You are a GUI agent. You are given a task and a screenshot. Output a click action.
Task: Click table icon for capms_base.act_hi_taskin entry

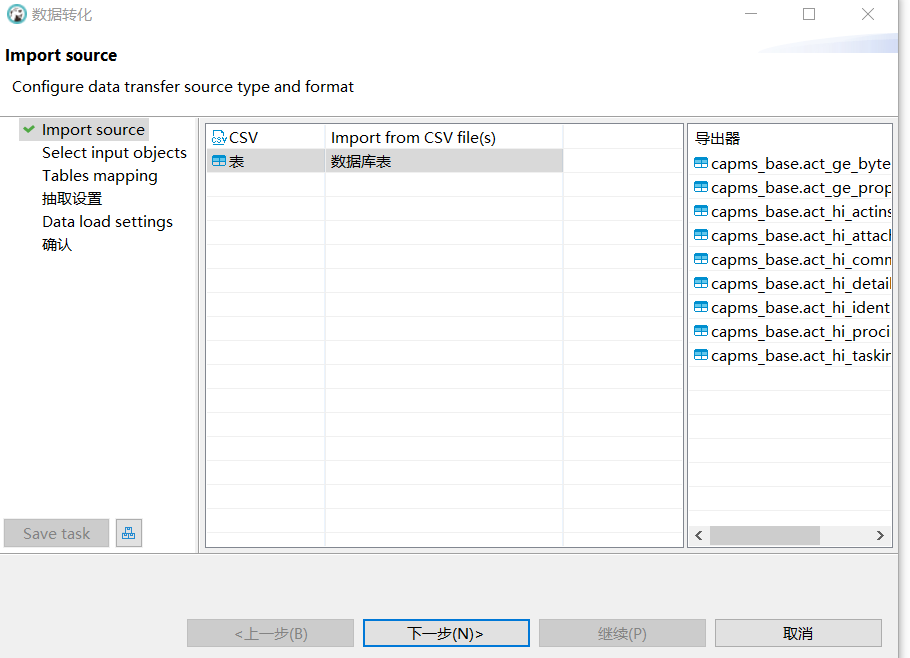[701, 355]
